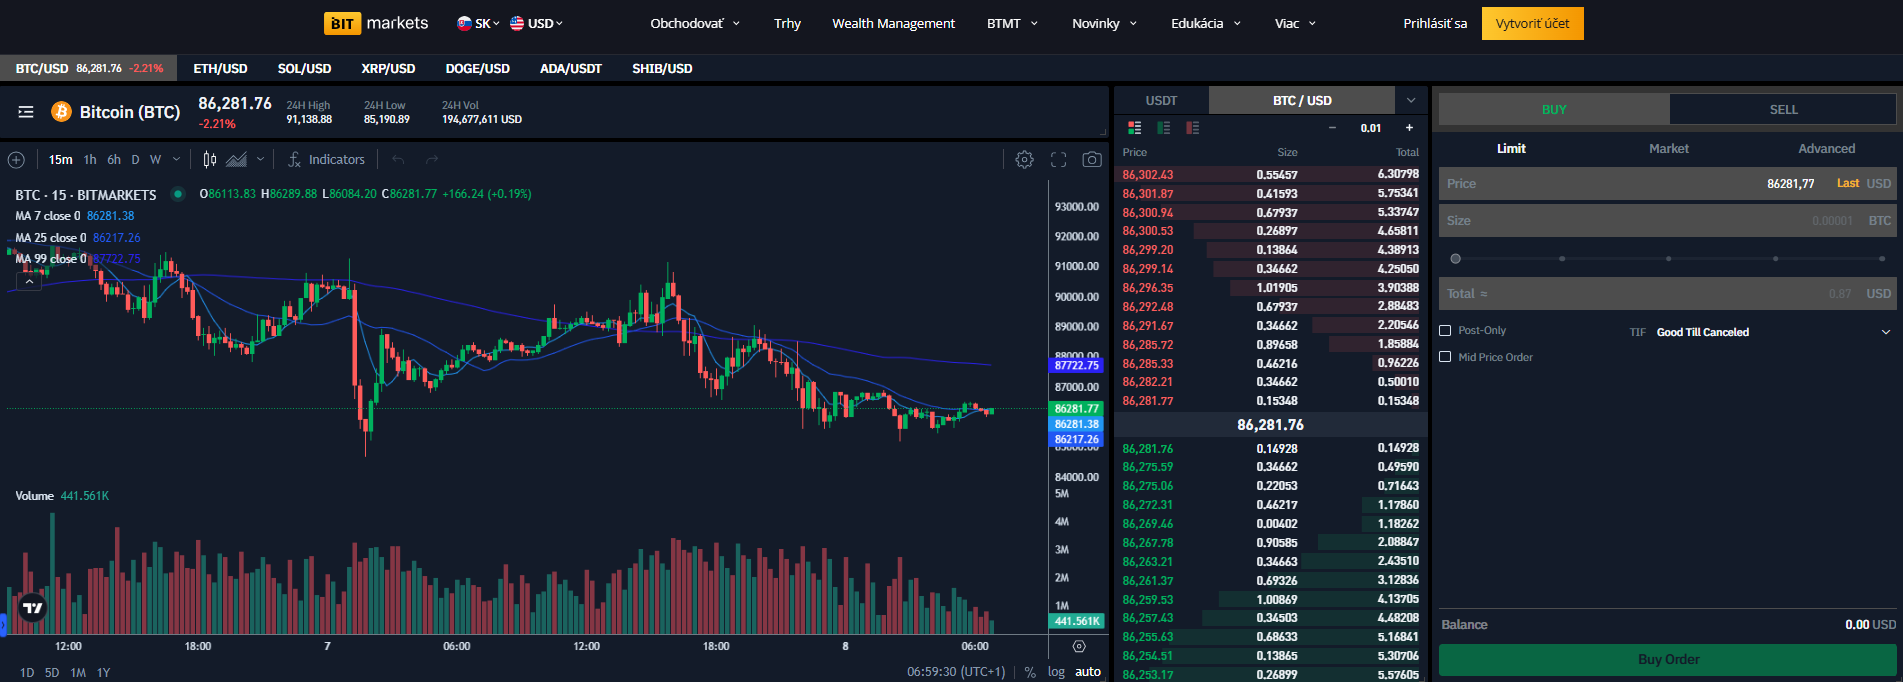Click the Vytvoriť účet button
Image resolution: width=1903 pixels, height=682 pixels.
[x=1532, y=23]
